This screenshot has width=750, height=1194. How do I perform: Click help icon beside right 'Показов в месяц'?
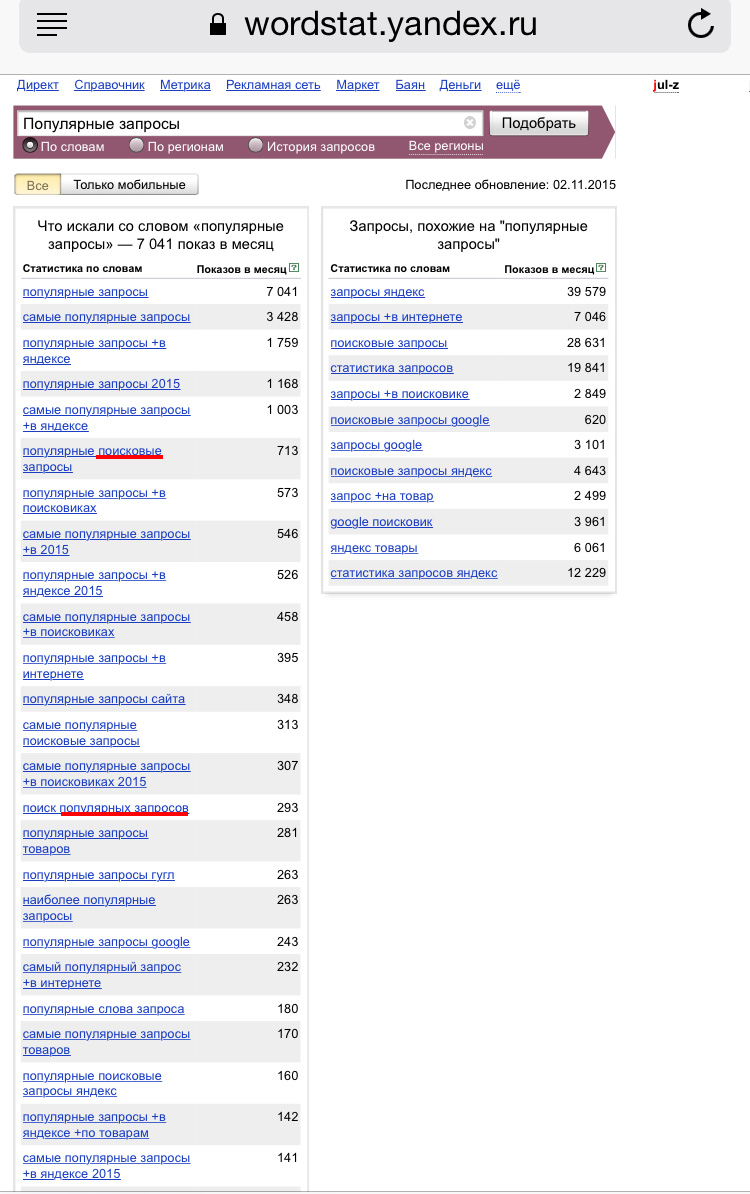point(601,268)
